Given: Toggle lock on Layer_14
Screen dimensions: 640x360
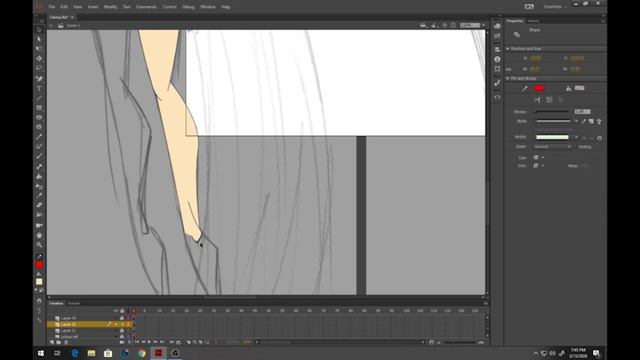Looking at the screenshot, I should (x=122, y=318).
